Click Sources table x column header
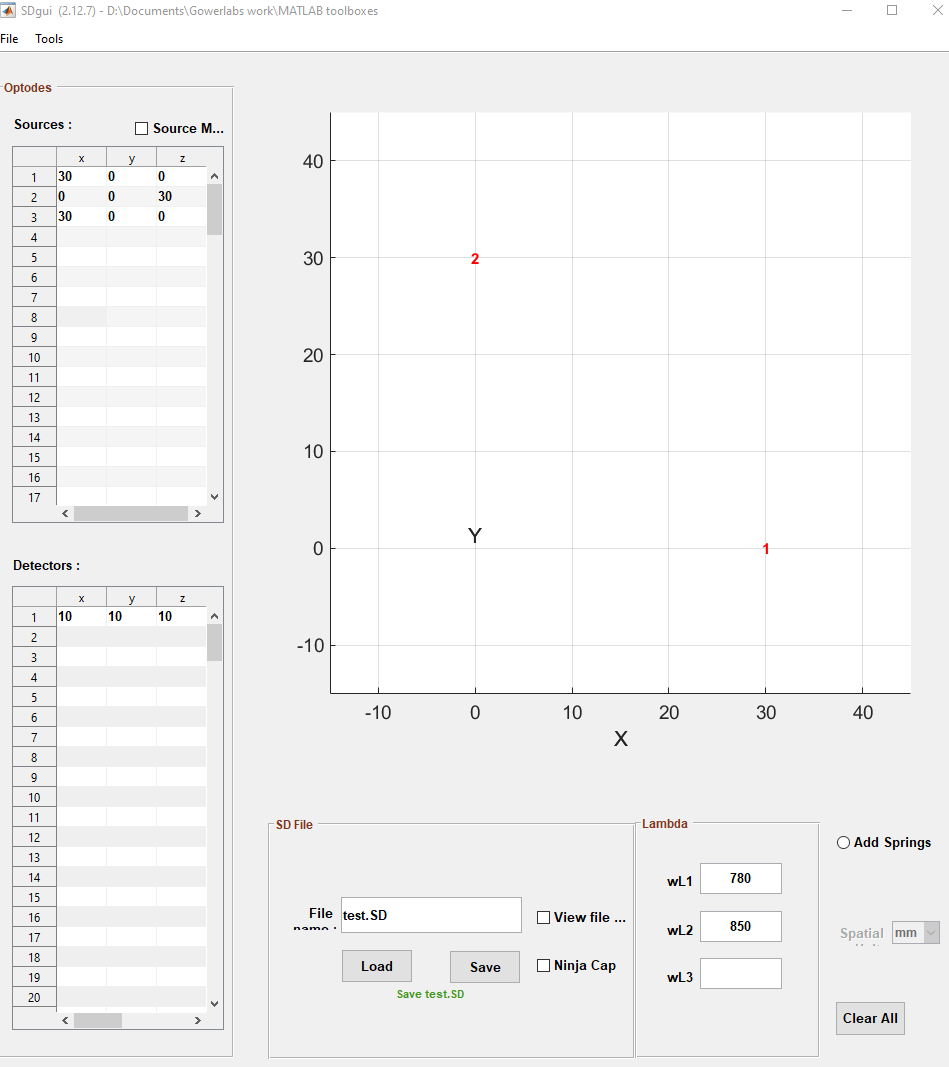Viewport: 949px width, 1067px height. tap(82, 158)
